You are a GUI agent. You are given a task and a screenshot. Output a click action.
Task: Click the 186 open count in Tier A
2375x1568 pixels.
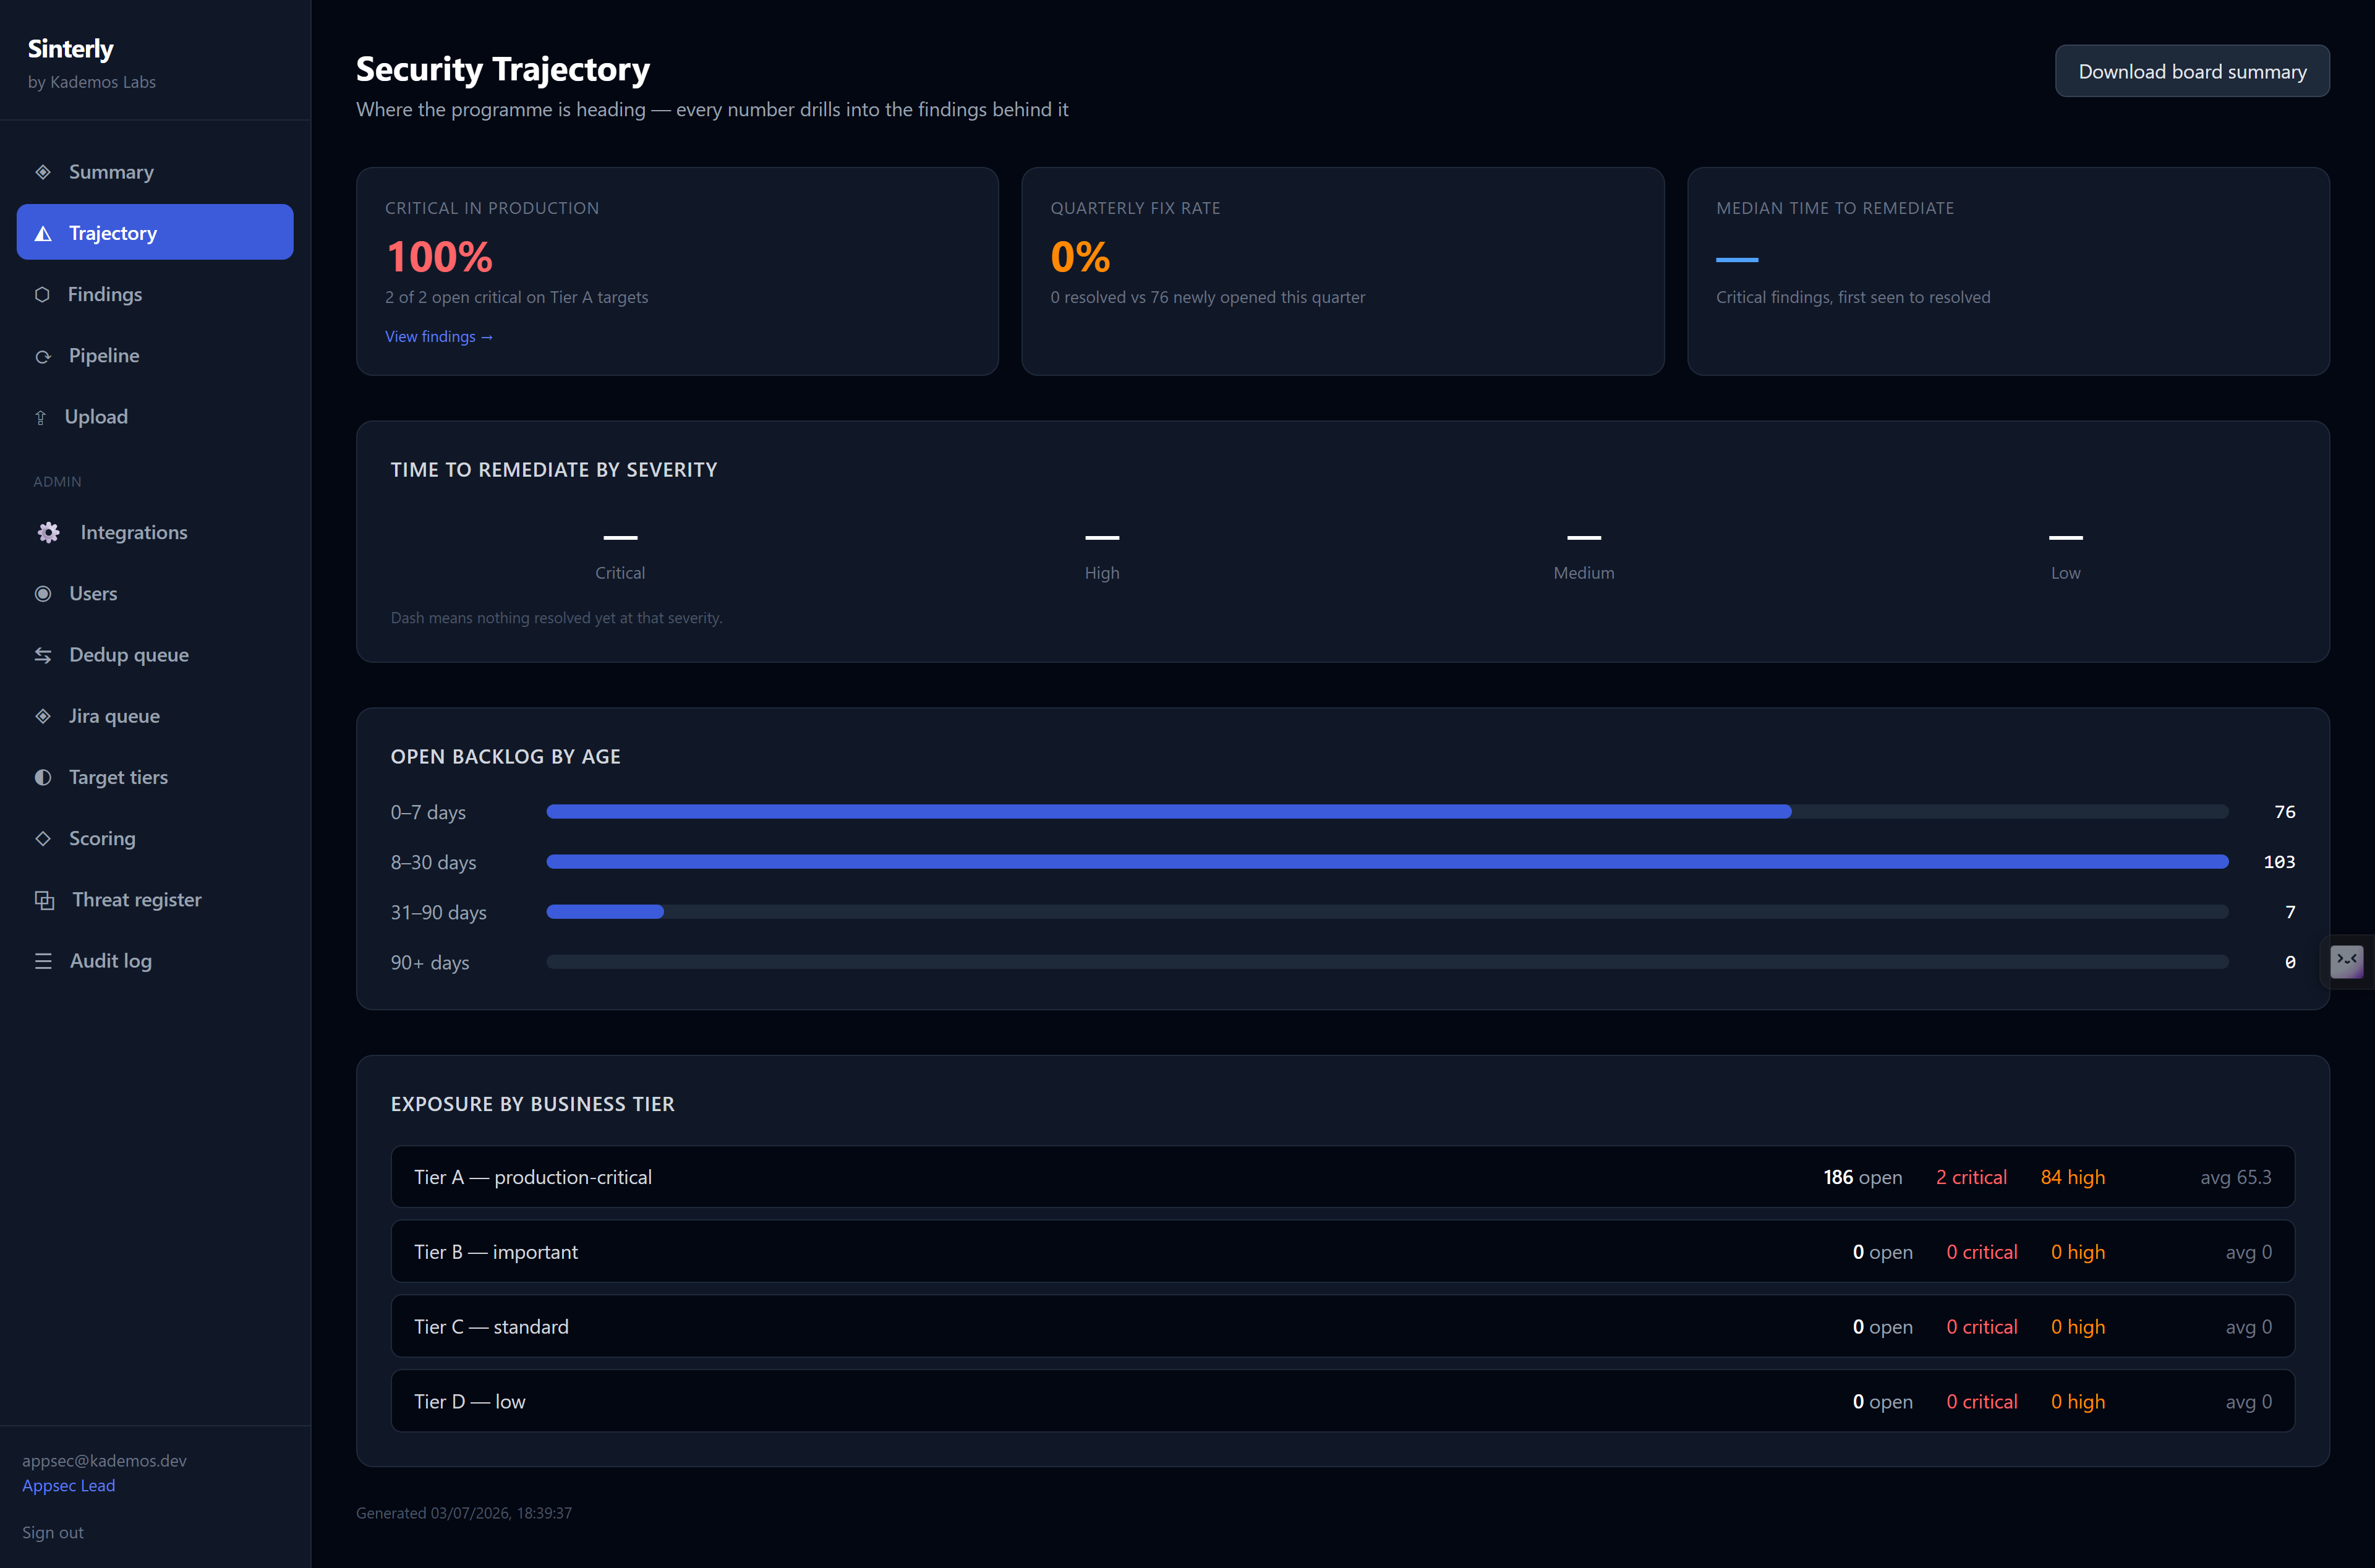[x=1862, y=1177]
